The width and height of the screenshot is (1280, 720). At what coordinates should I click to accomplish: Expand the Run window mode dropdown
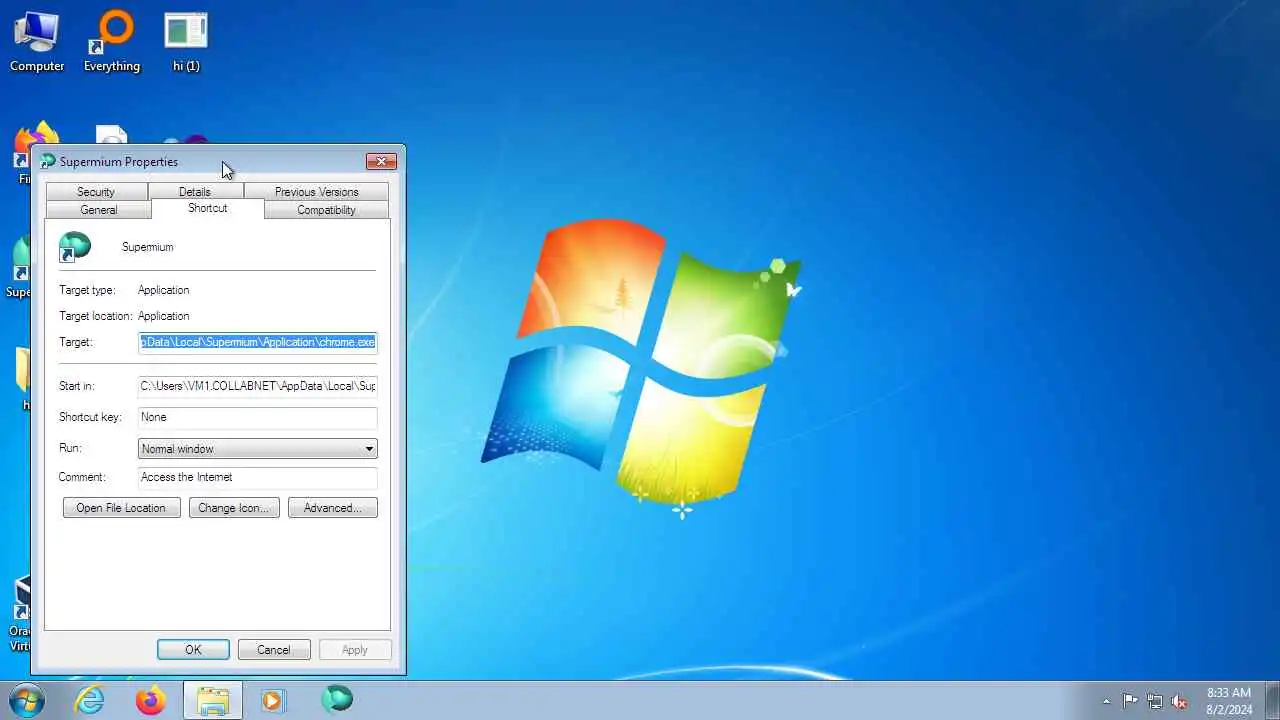click(258, 449)
